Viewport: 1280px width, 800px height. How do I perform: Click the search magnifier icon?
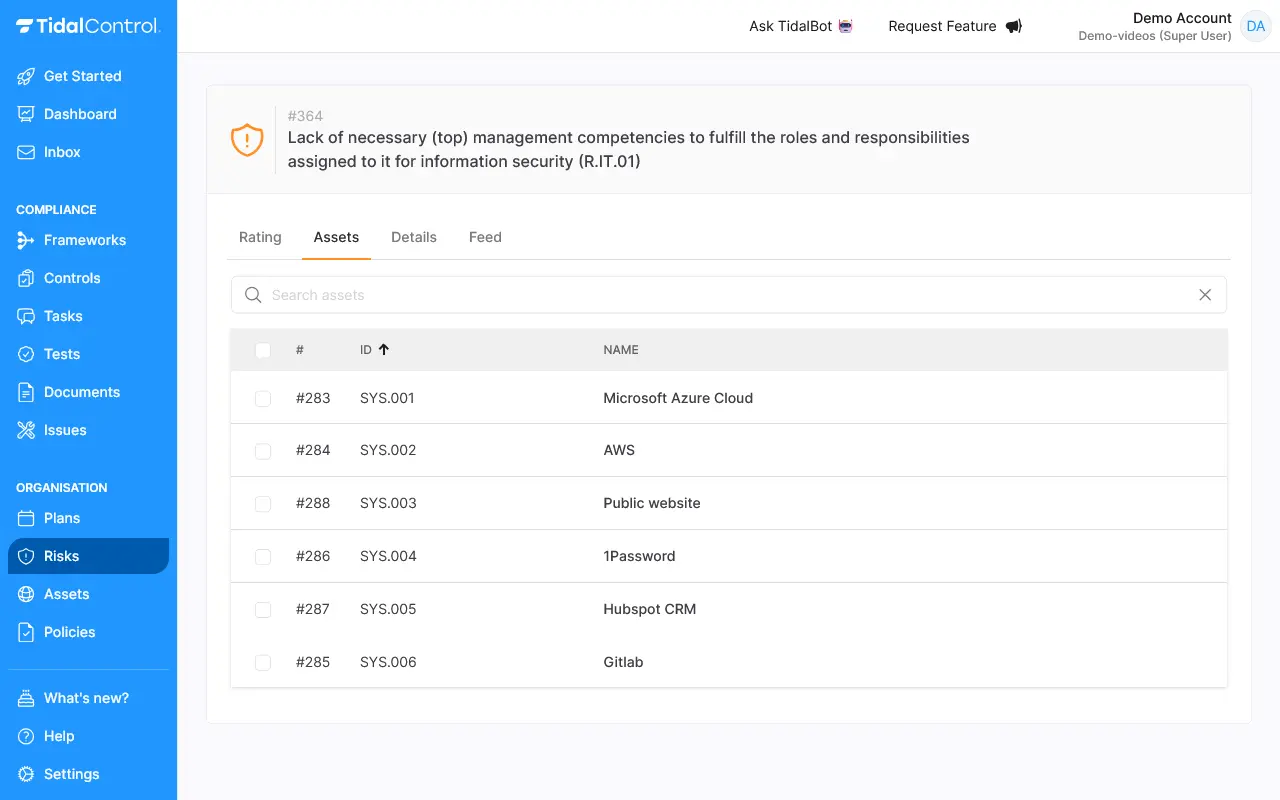tap(253, 295)
